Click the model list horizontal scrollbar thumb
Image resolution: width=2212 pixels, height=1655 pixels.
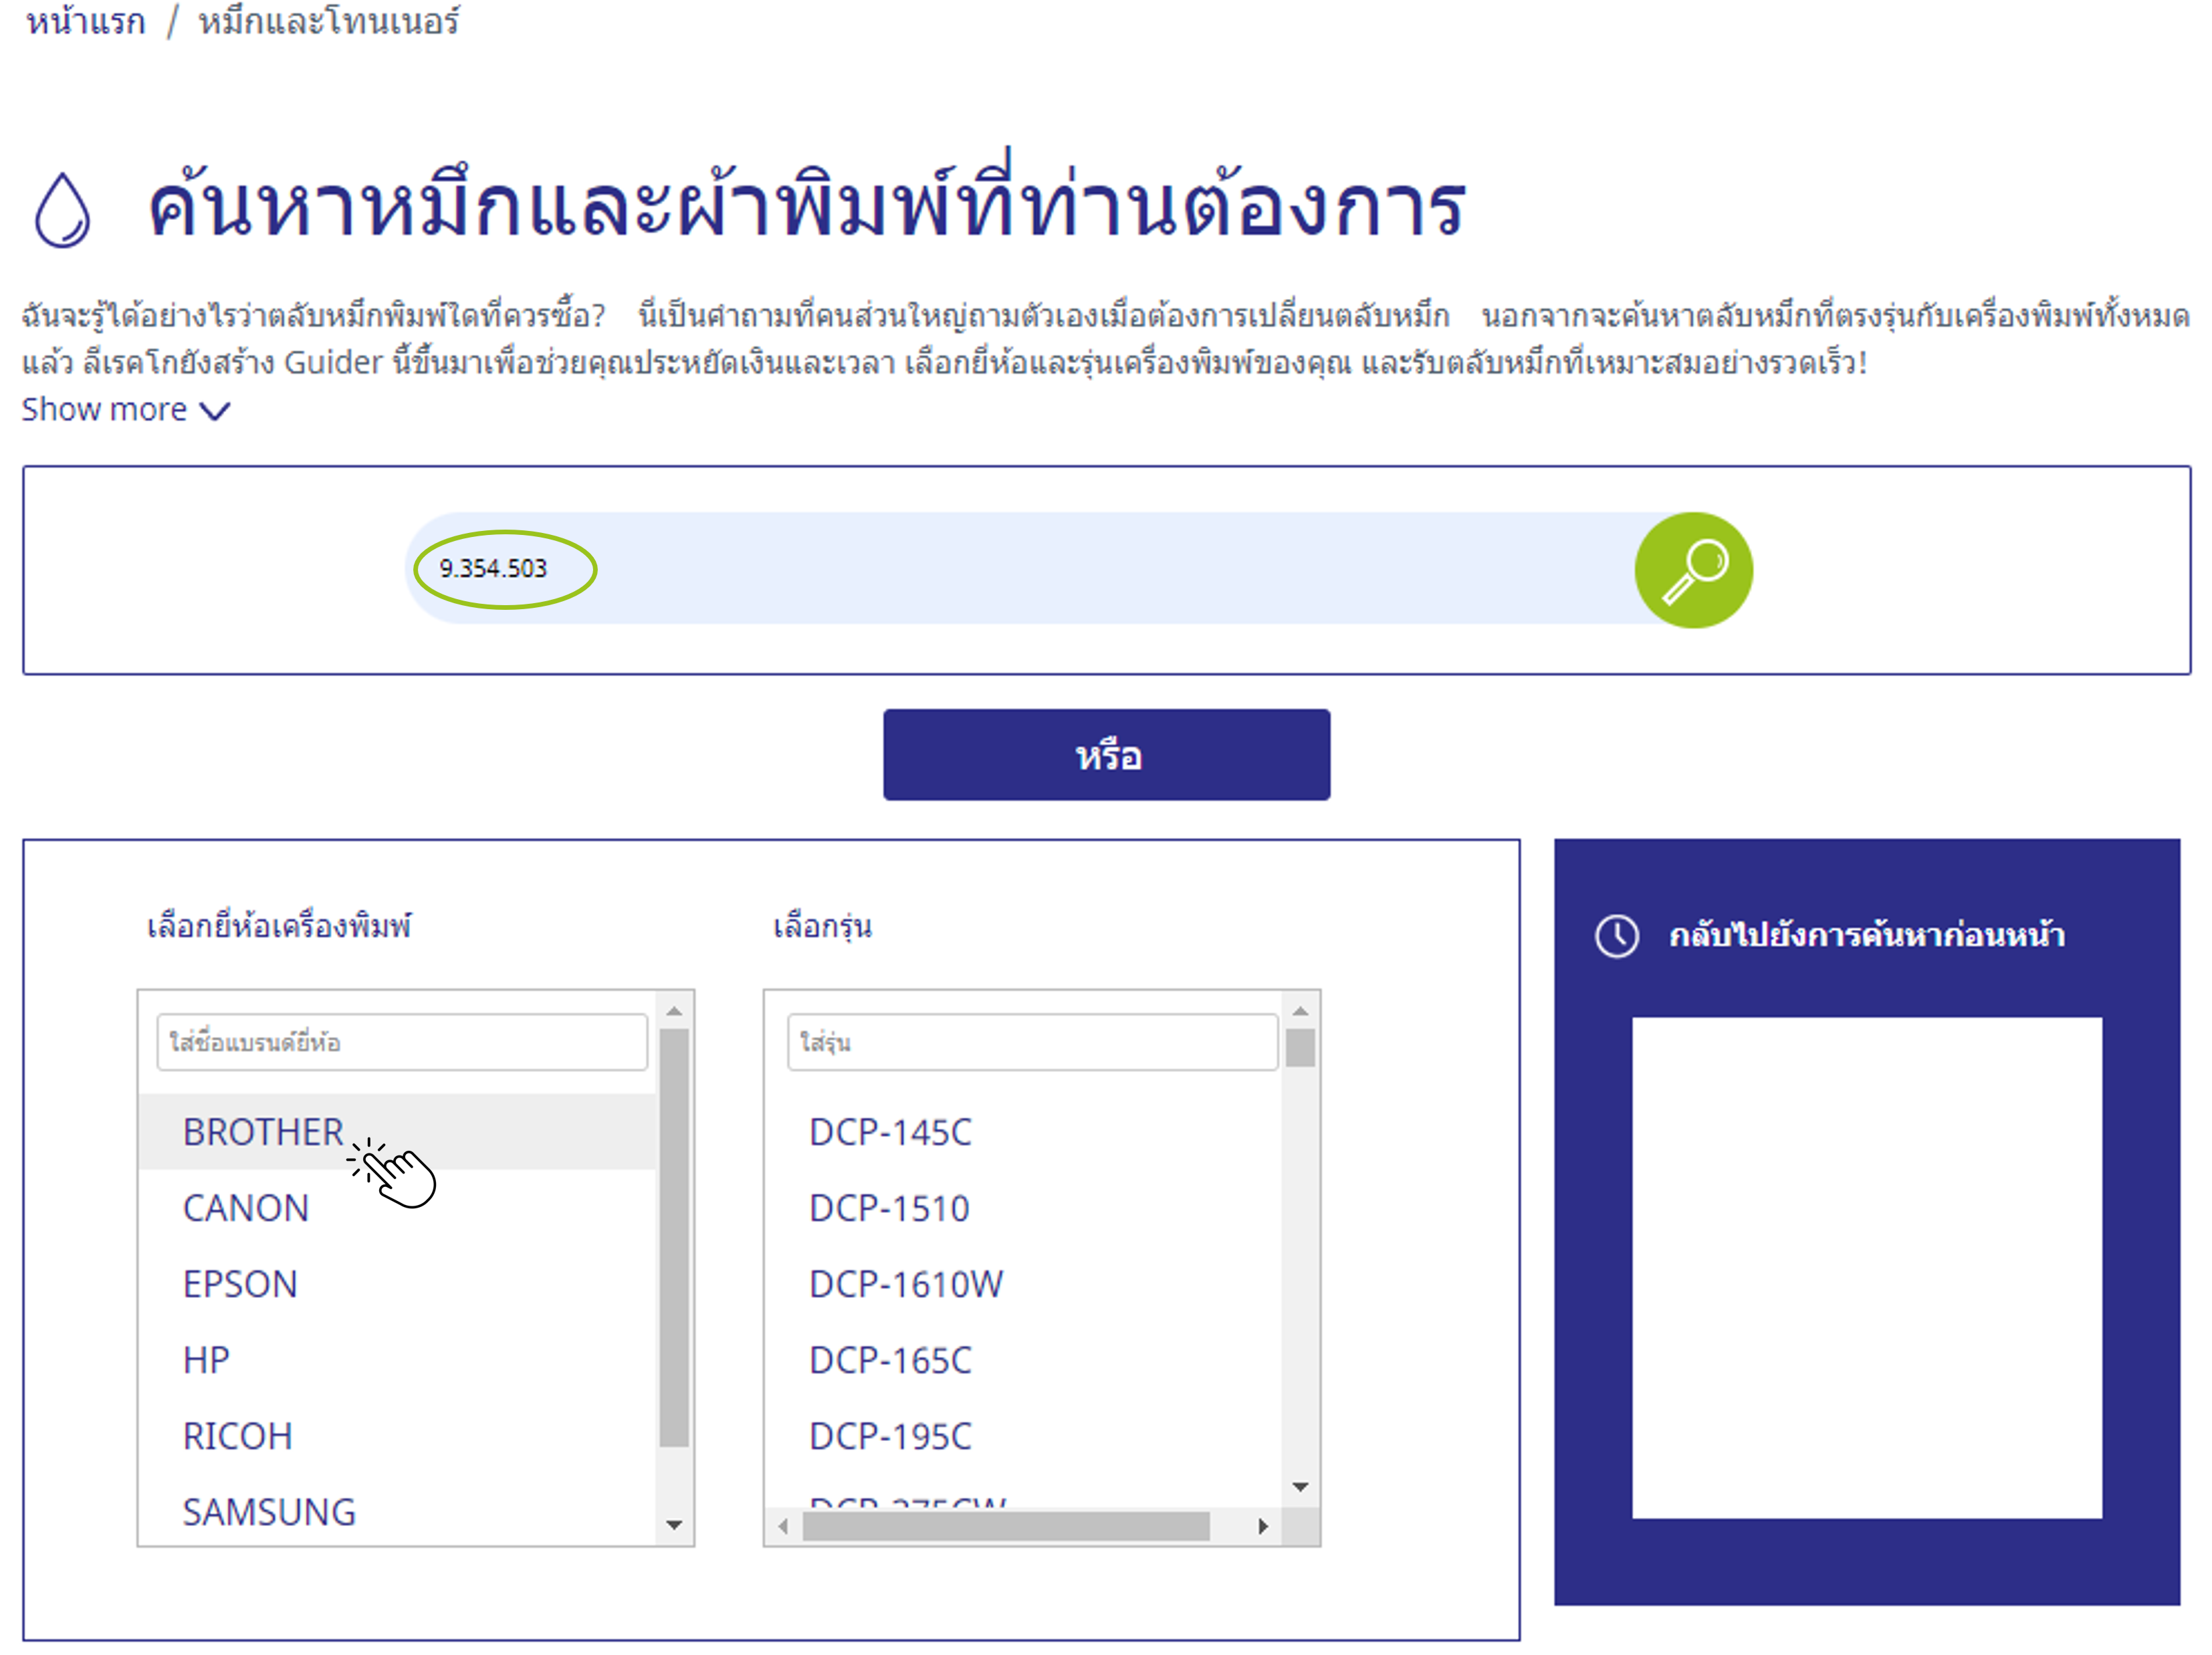pos(1006,1526)
